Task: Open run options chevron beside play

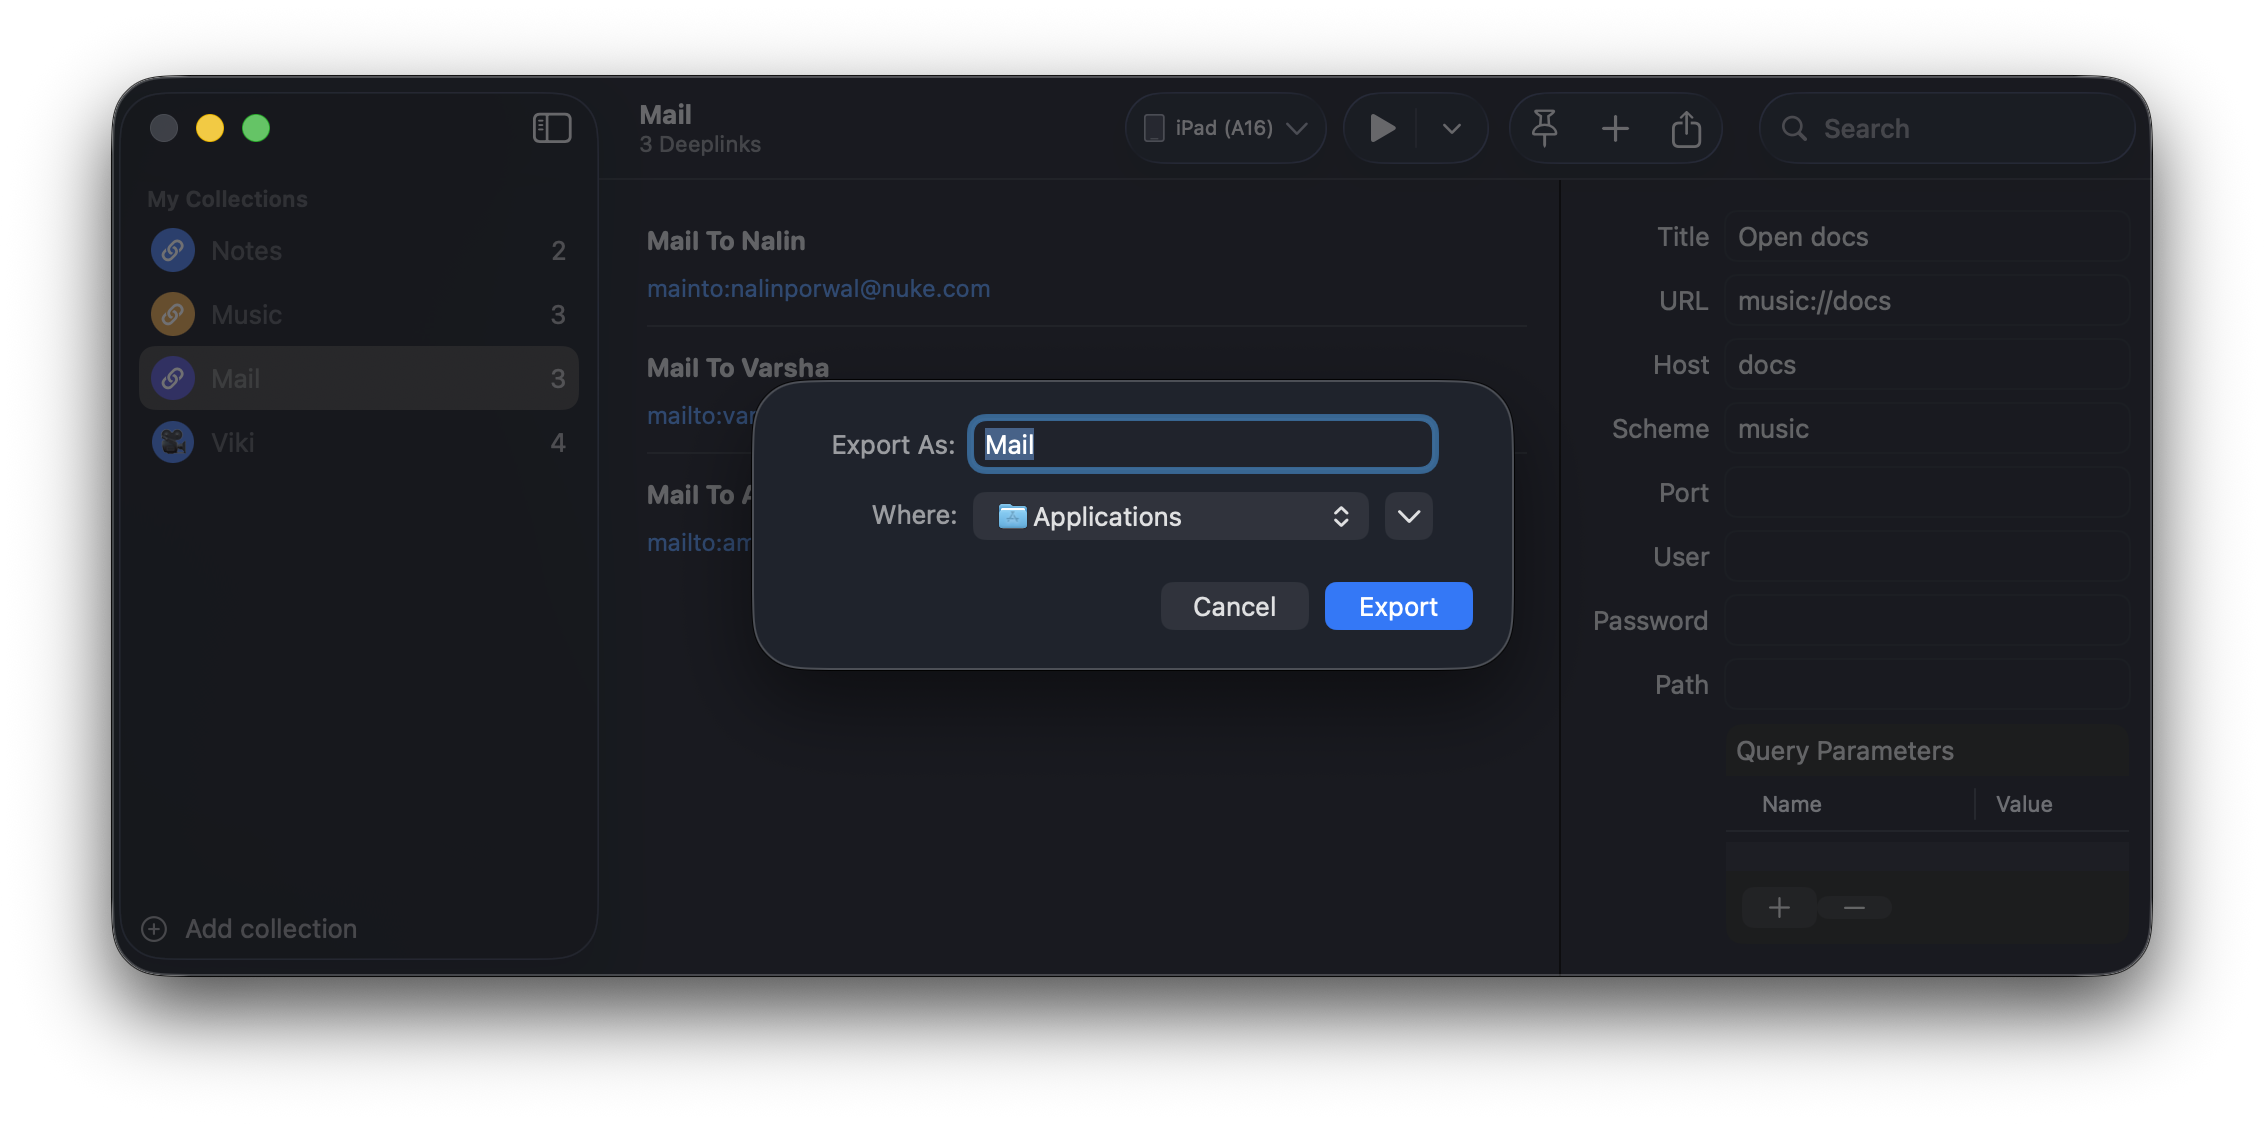Action: [1452, 128]
